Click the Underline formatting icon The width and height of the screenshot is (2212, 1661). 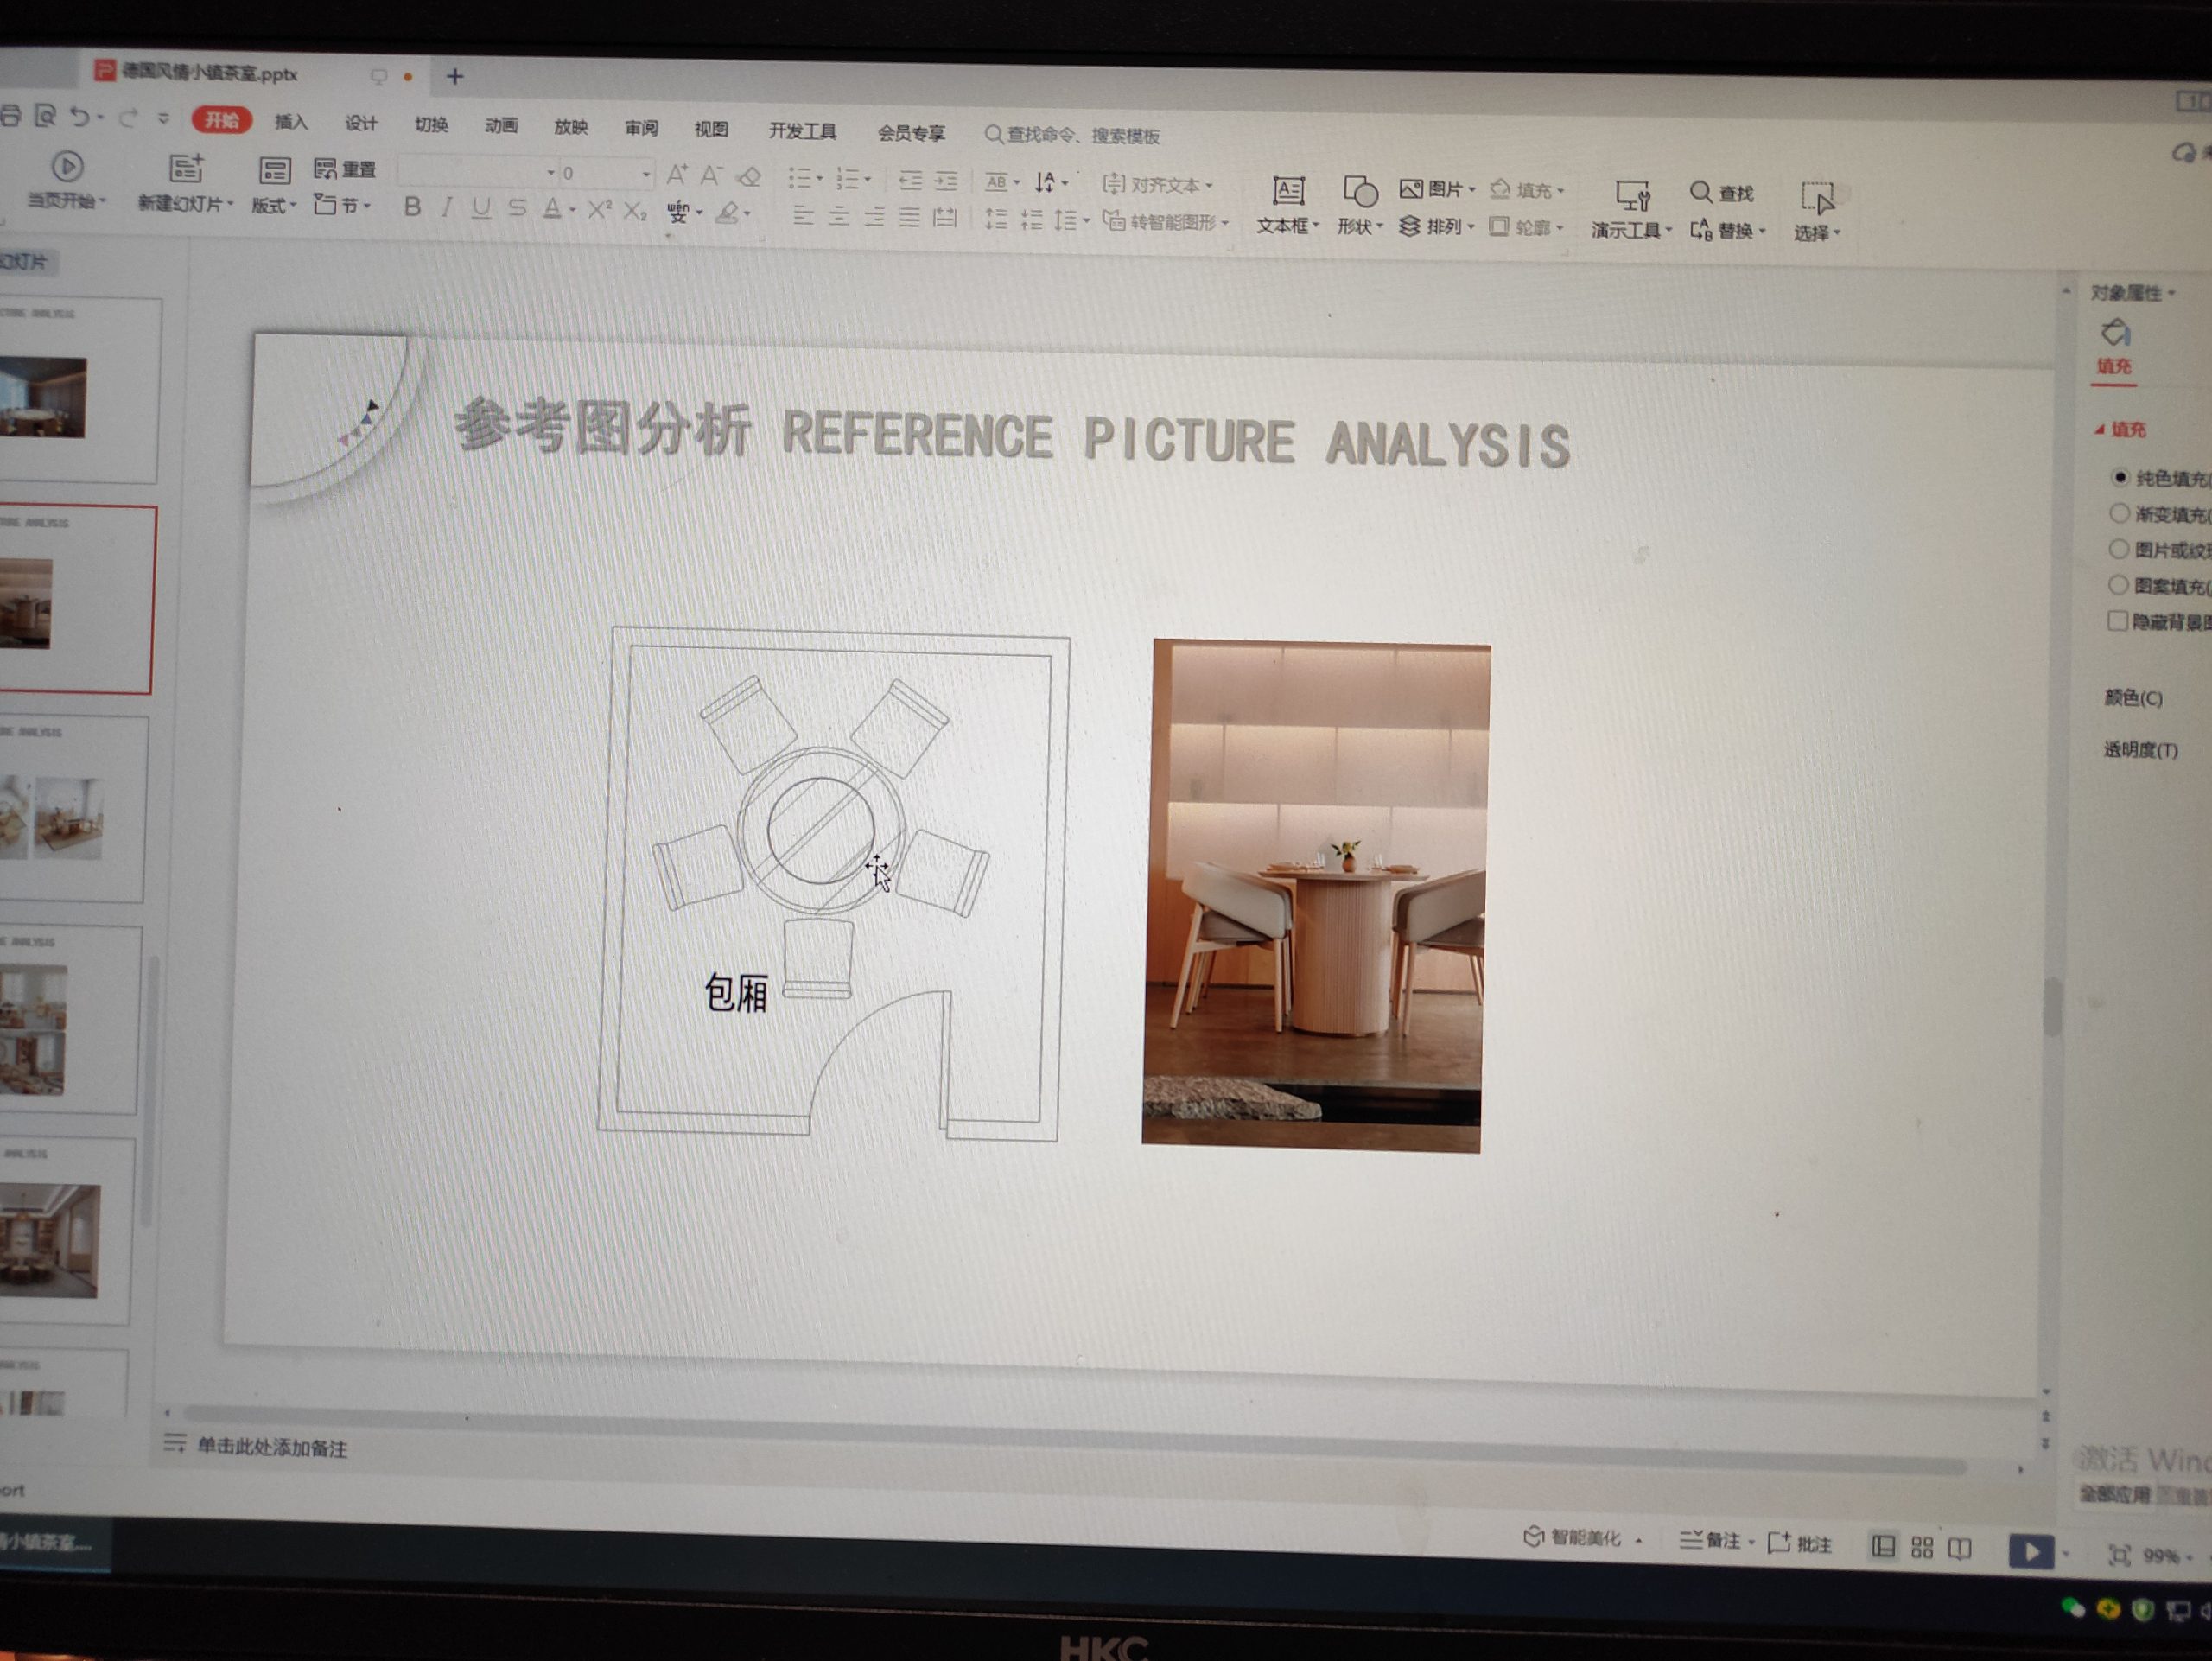(x=481, y=208)
